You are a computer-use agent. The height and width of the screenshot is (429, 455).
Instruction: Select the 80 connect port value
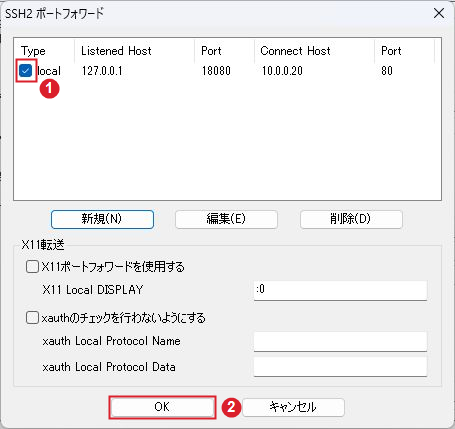coord(387,71)
